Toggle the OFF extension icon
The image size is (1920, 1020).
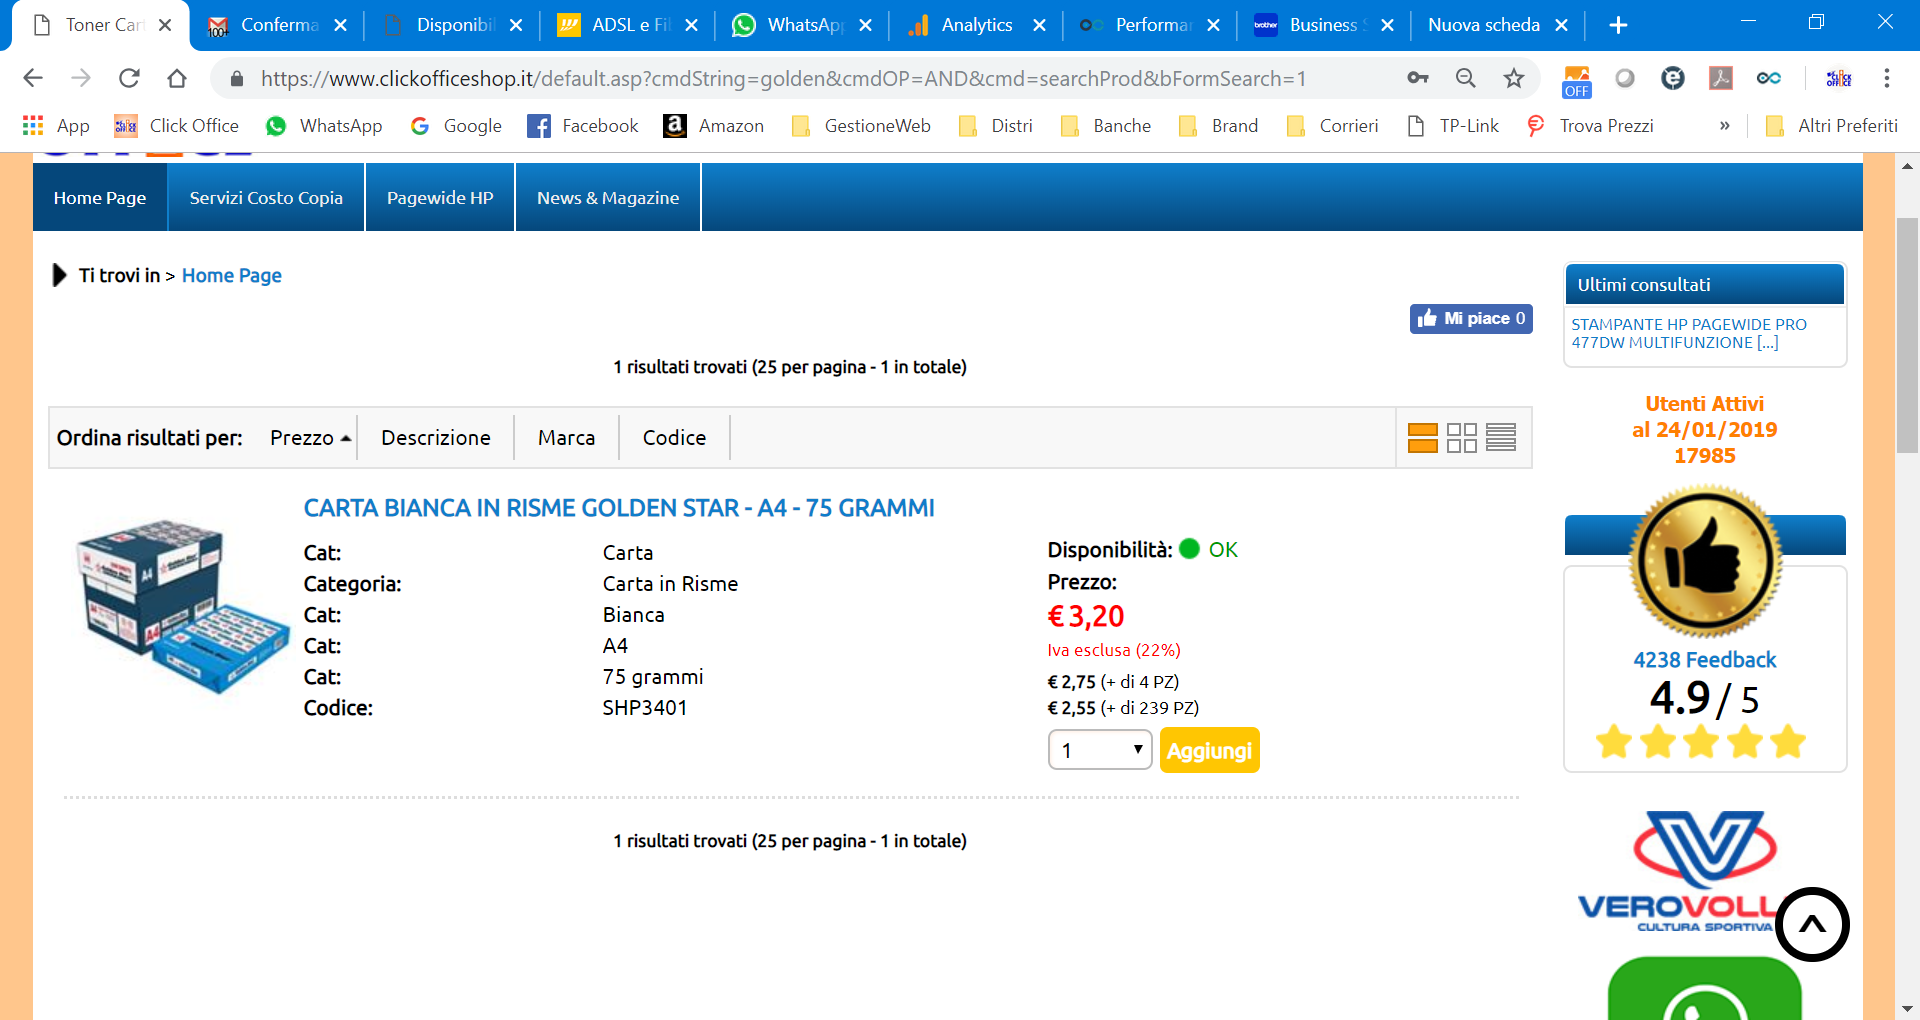click(x=1577, y=80)
